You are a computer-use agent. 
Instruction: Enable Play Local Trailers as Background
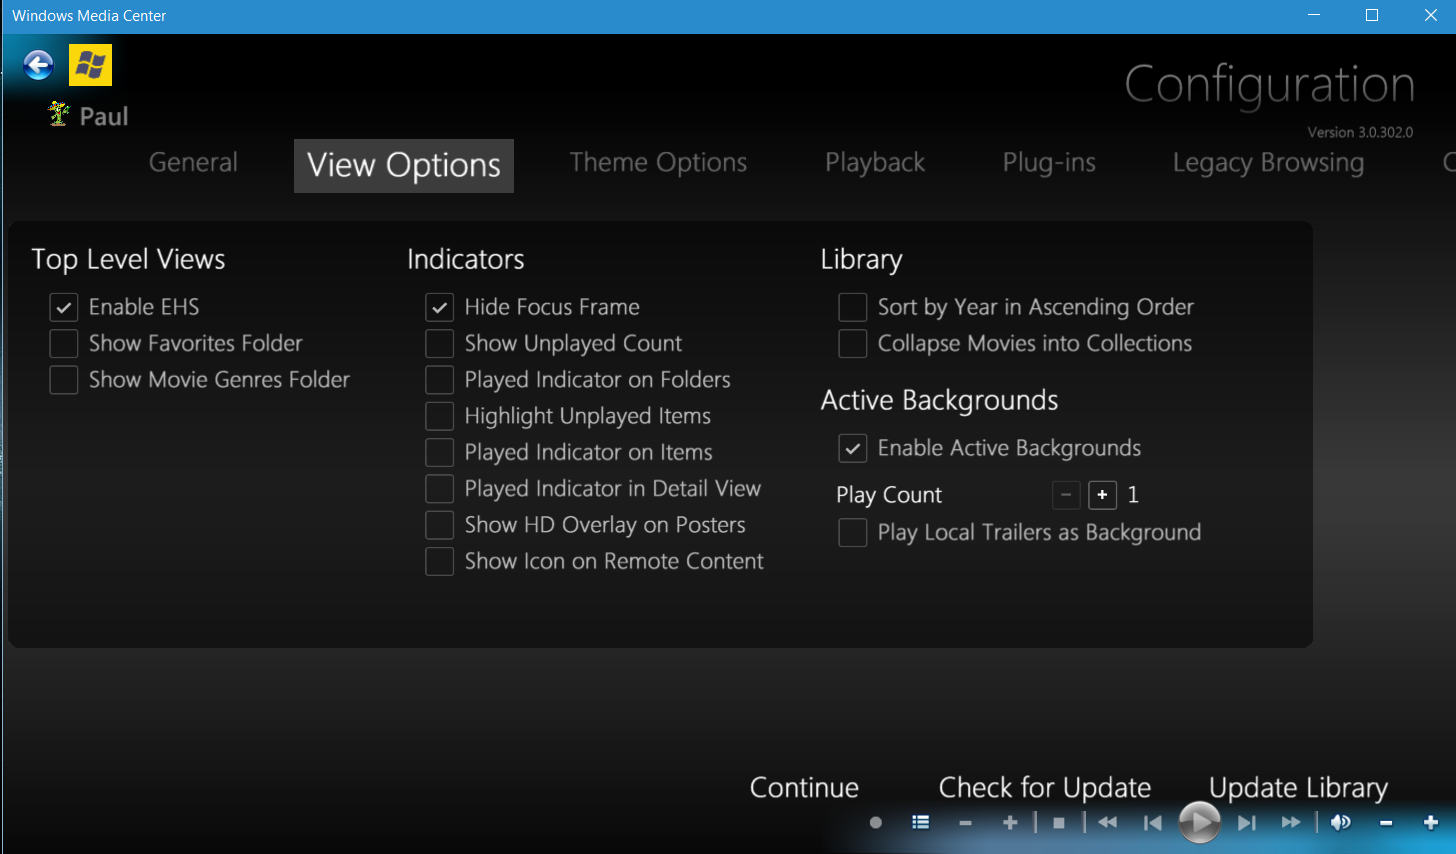tap(852, 532)
